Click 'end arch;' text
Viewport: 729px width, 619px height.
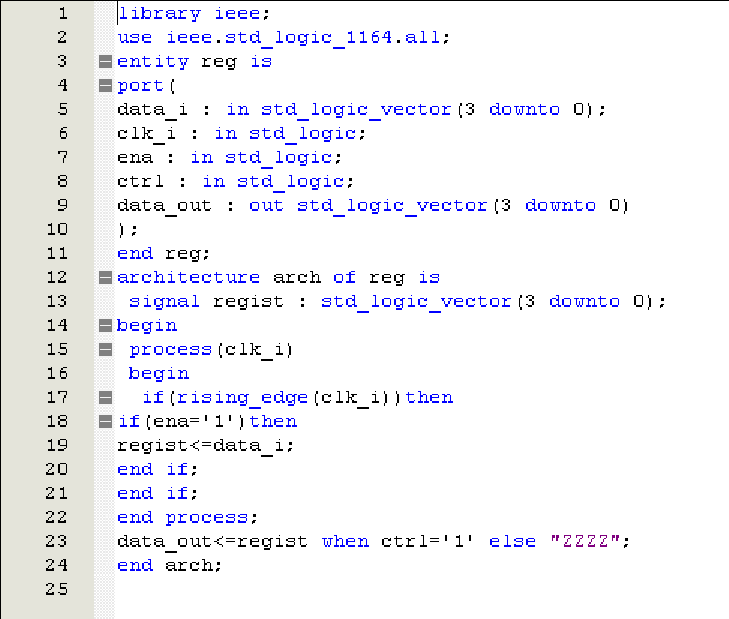tap(170, 566)
